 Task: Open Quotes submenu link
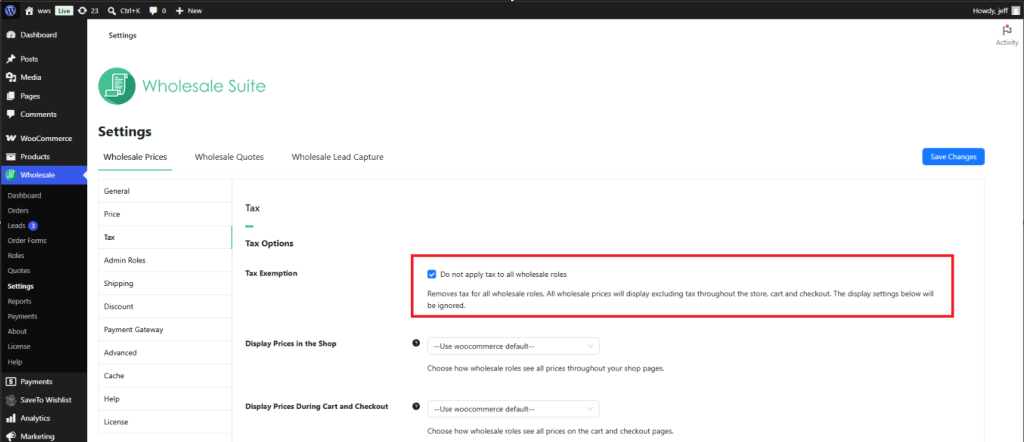pos(18,270)
